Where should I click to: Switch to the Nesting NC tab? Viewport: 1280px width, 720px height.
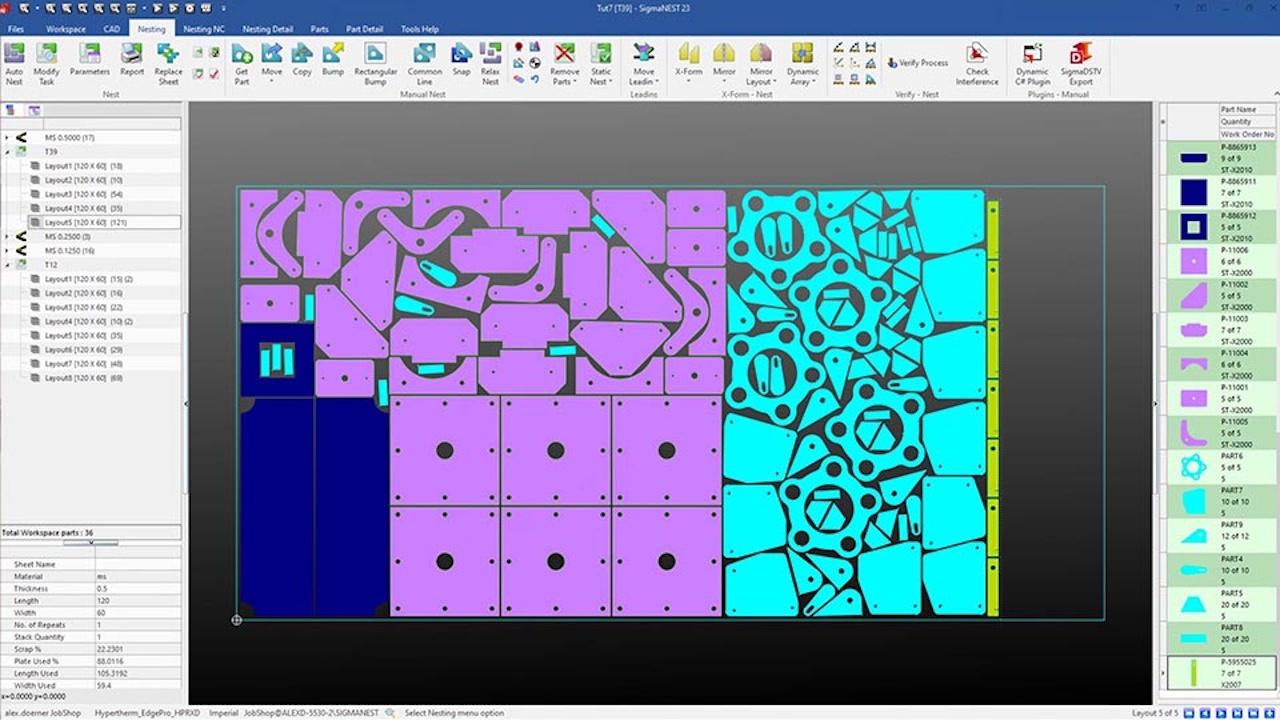[x=204, y=29]
